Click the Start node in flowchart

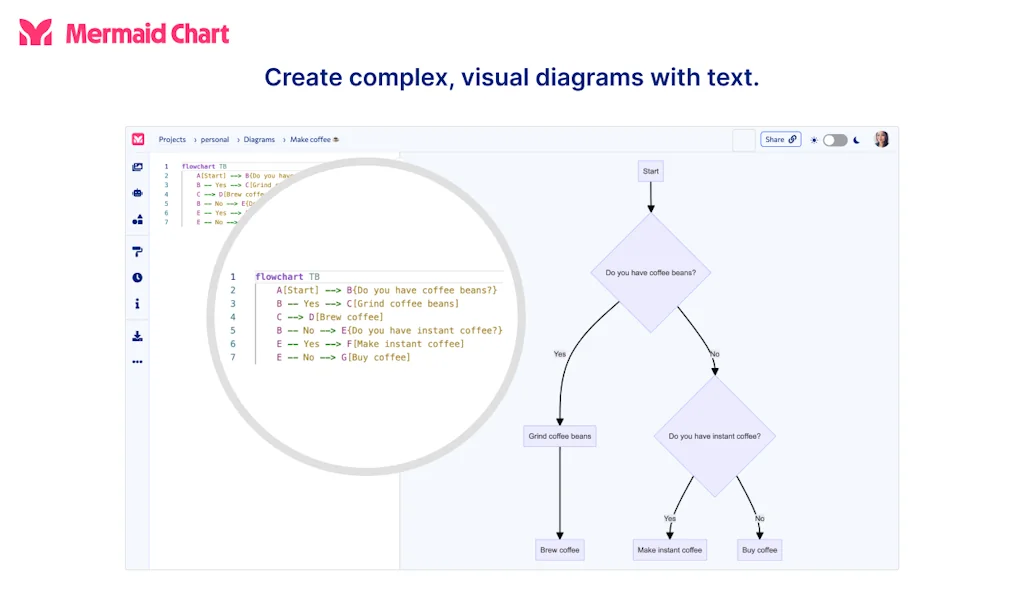point(651,171)
